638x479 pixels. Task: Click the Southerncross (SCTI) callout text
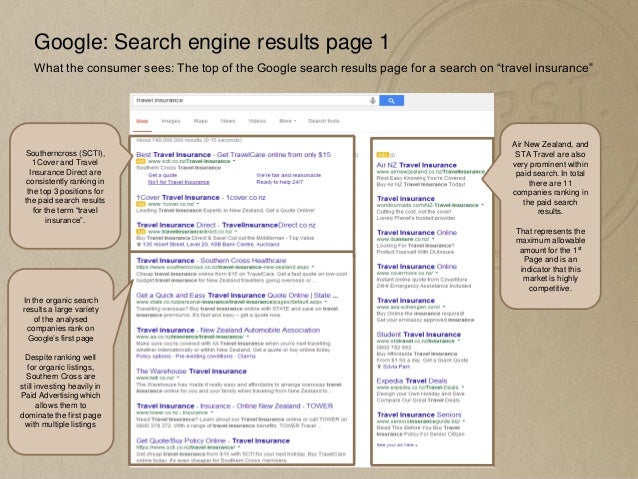point(65,186)
